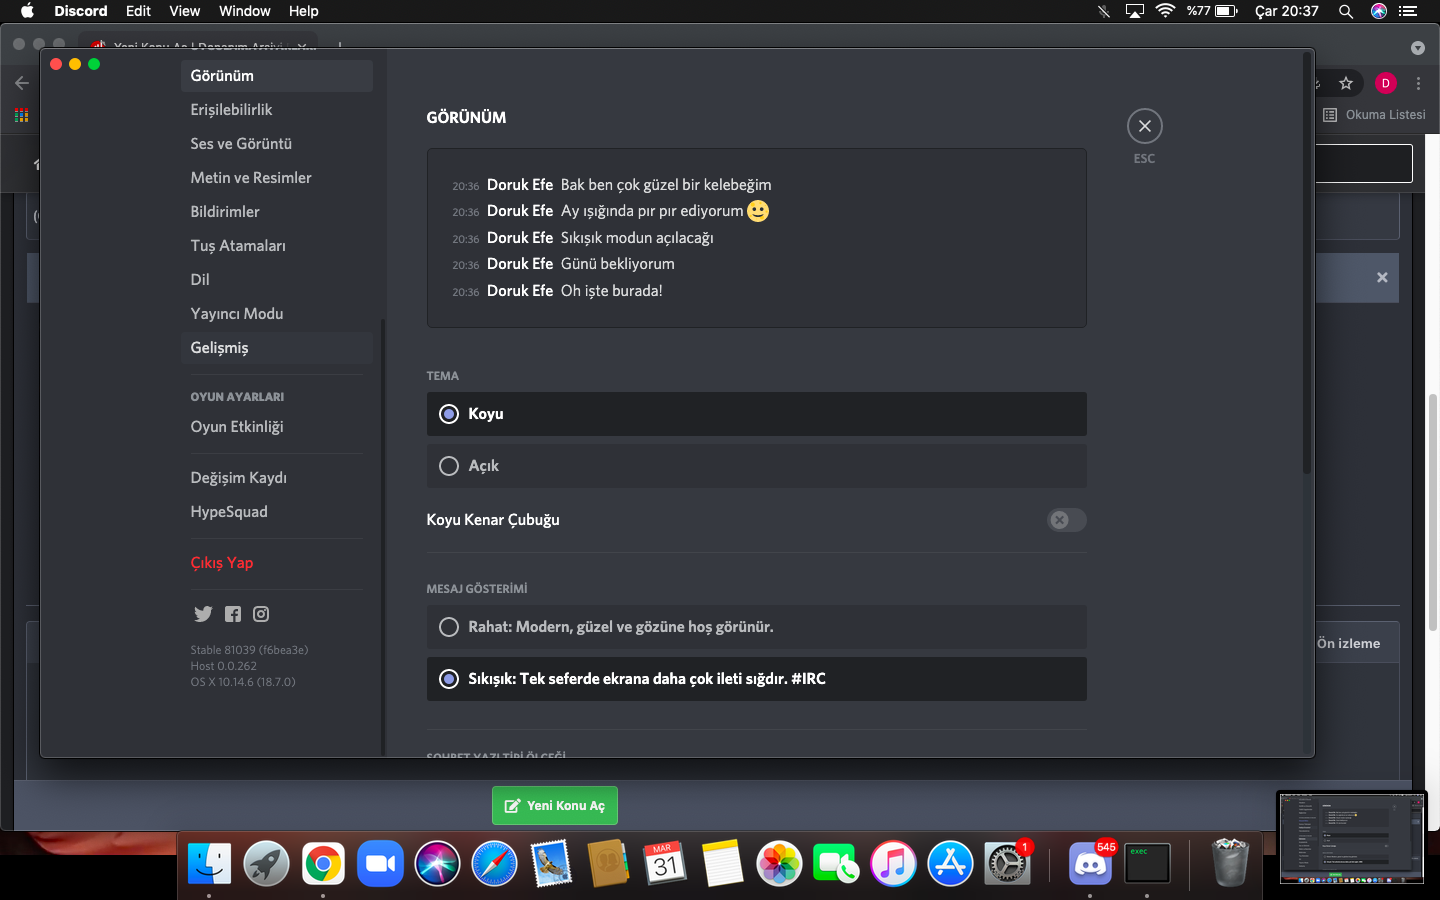1440x900 pixels.
Task: Open the HypeSquad section
Action: point(277,512)
